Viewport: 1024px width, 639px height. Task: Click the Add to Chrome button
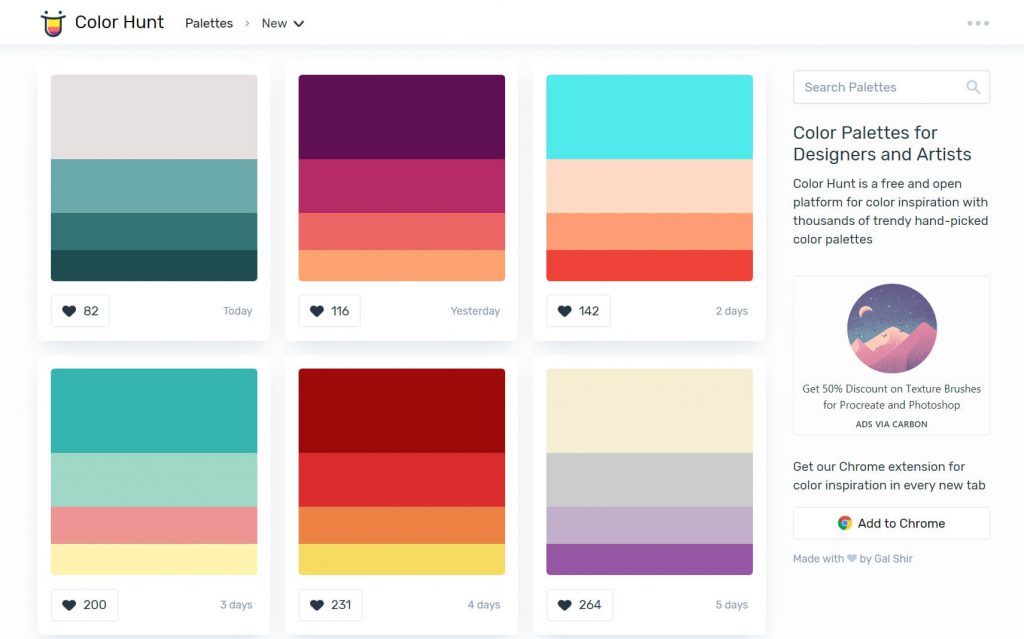click(x=891, y=523)
